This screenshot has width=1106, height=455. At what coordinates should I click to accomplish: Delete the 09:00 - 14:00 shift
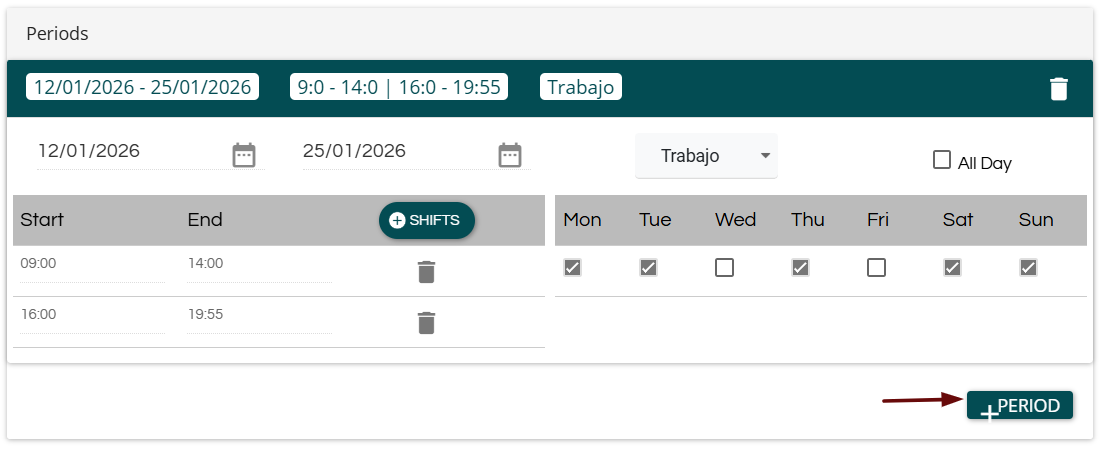click(426, 272)
